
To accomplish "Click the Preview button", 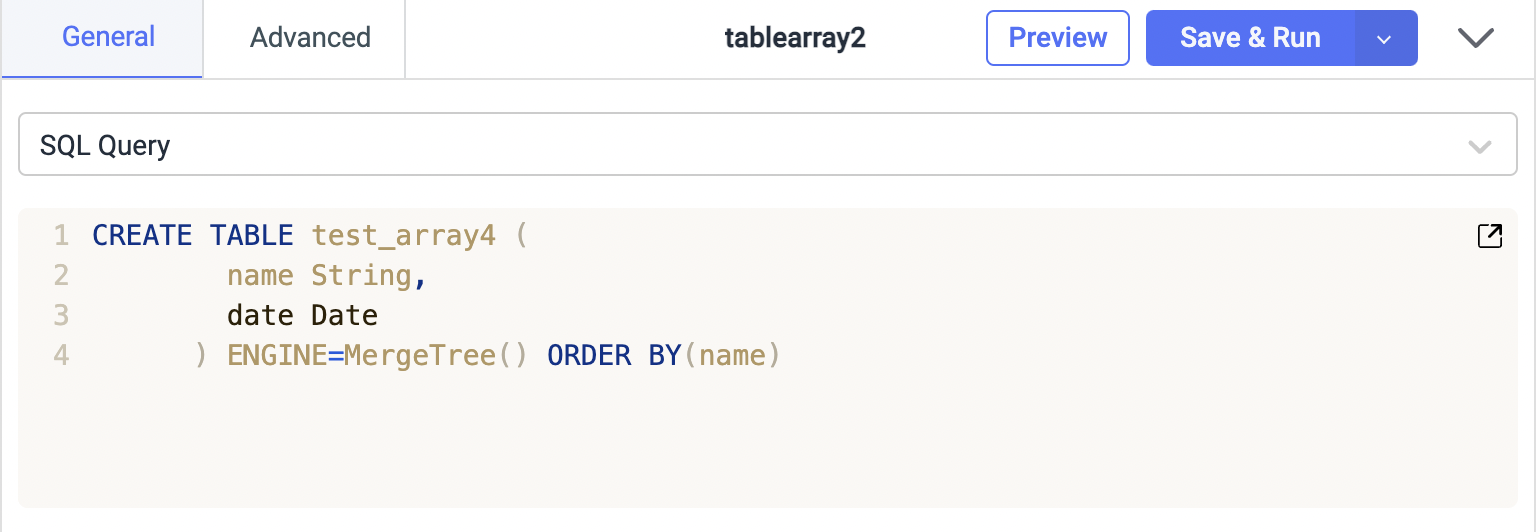I will (x=1057, y=38).
